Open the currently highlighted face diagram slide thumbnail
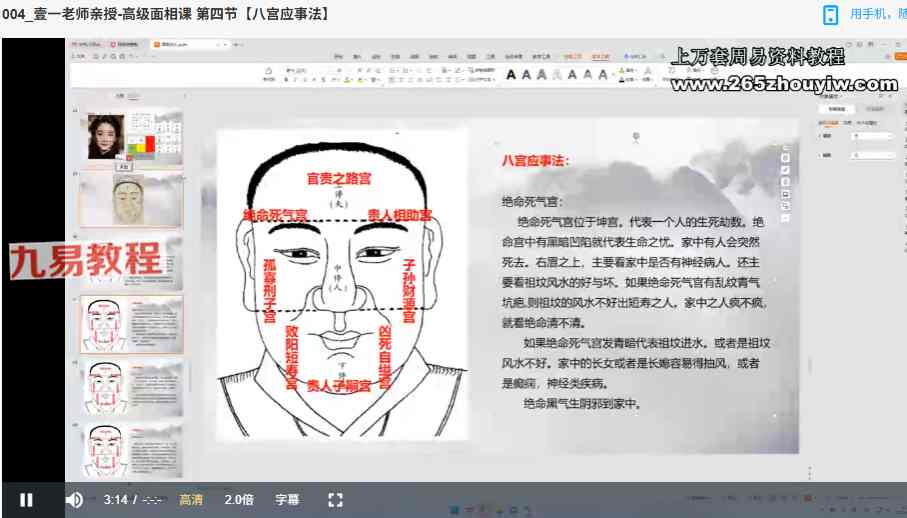Image resolution: width=907 pixels, height=518 pixels. coord(131,323)
